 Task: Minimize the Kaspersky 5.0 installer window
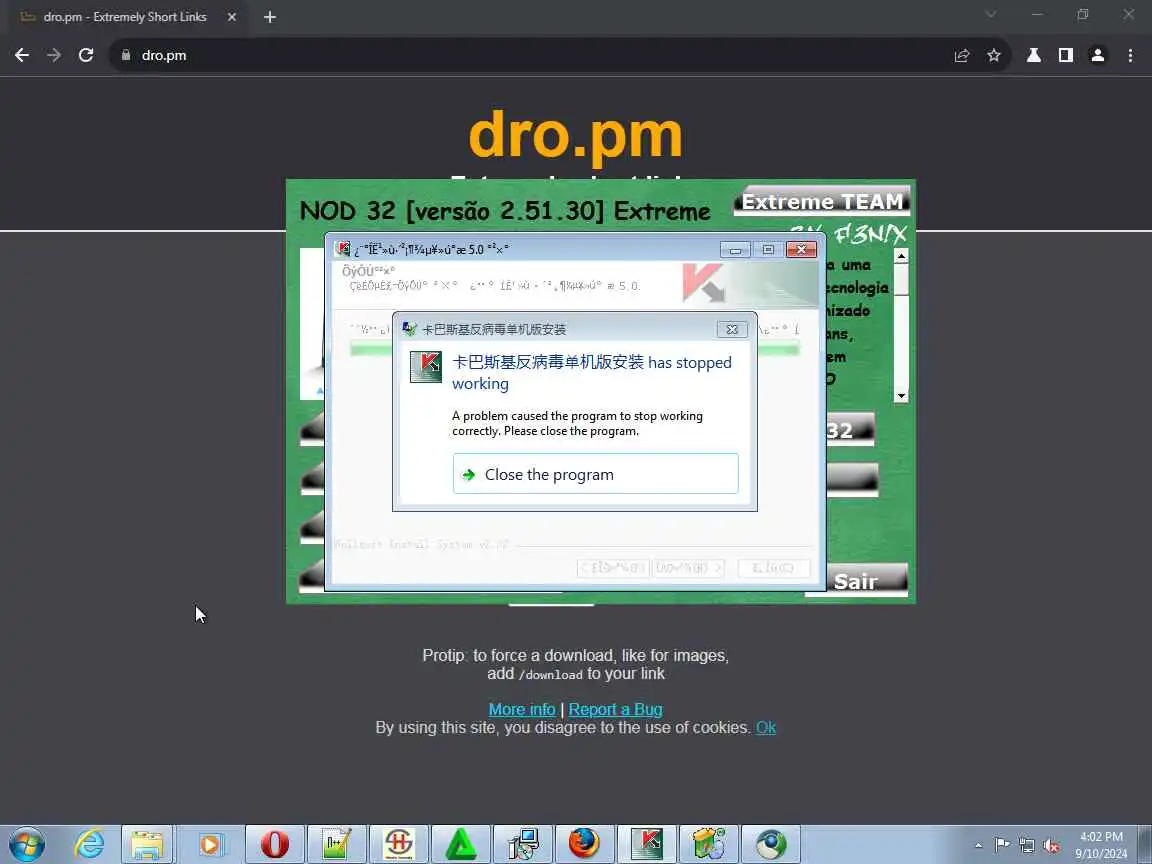(735, 250)
